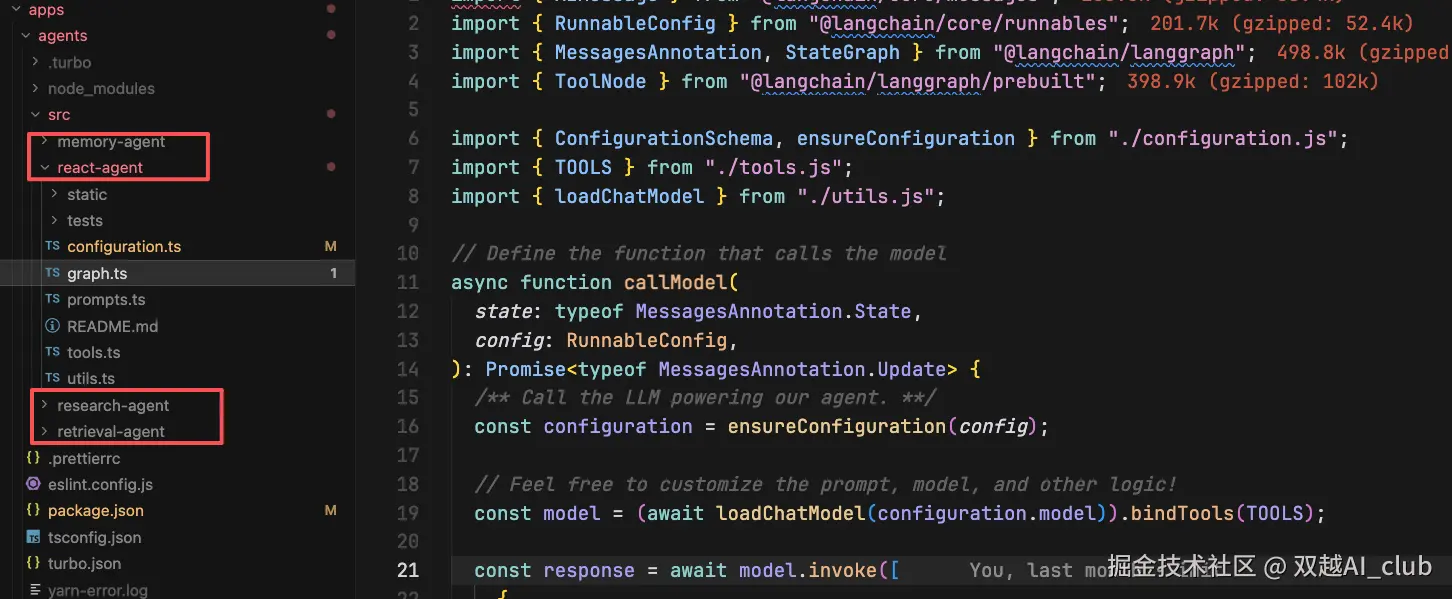The image size is (1452, 599).
Task: Expand the retrieval-agent folder chevron
Action: click(45, 431)
